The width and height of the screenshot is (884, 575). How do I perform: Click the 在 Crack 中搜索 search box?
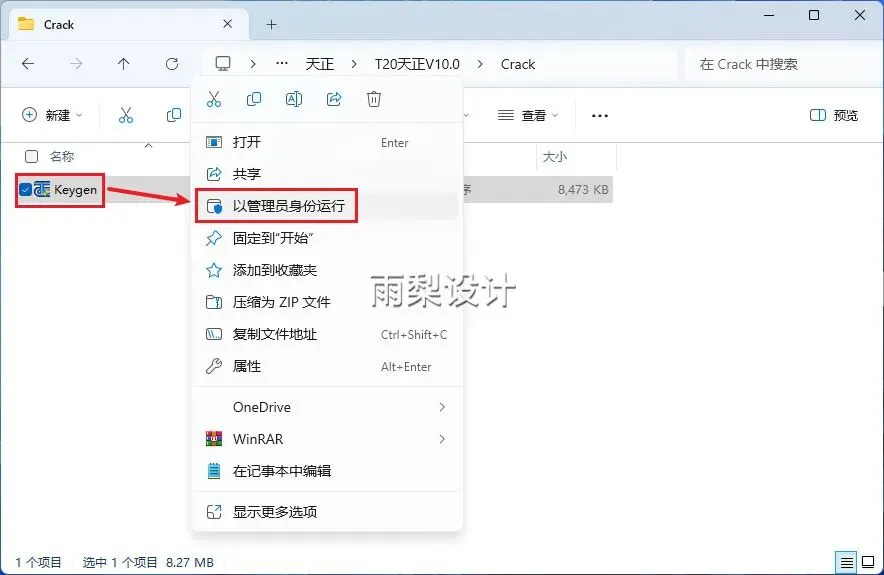click(x=784, y=64)
